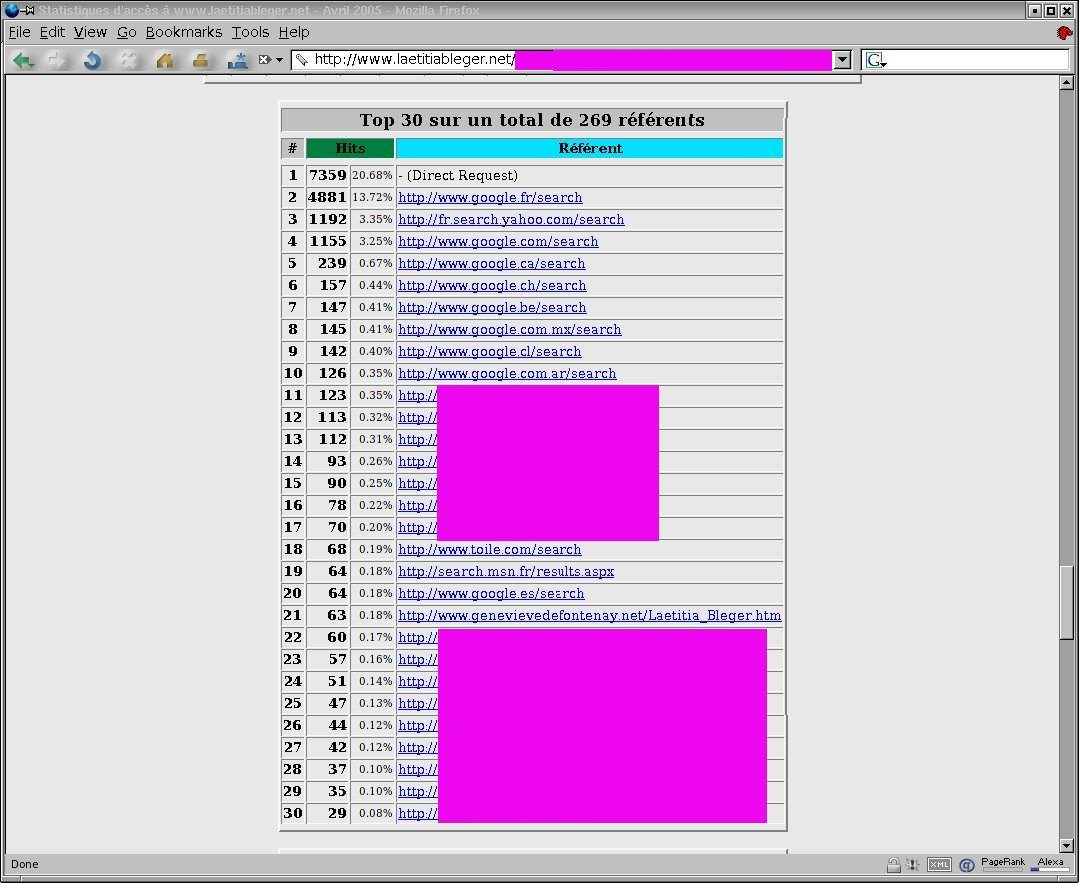Click the X tab-close toolbar icon
This screenshot has width=1079, height=883.
click(x=264, y=60)
